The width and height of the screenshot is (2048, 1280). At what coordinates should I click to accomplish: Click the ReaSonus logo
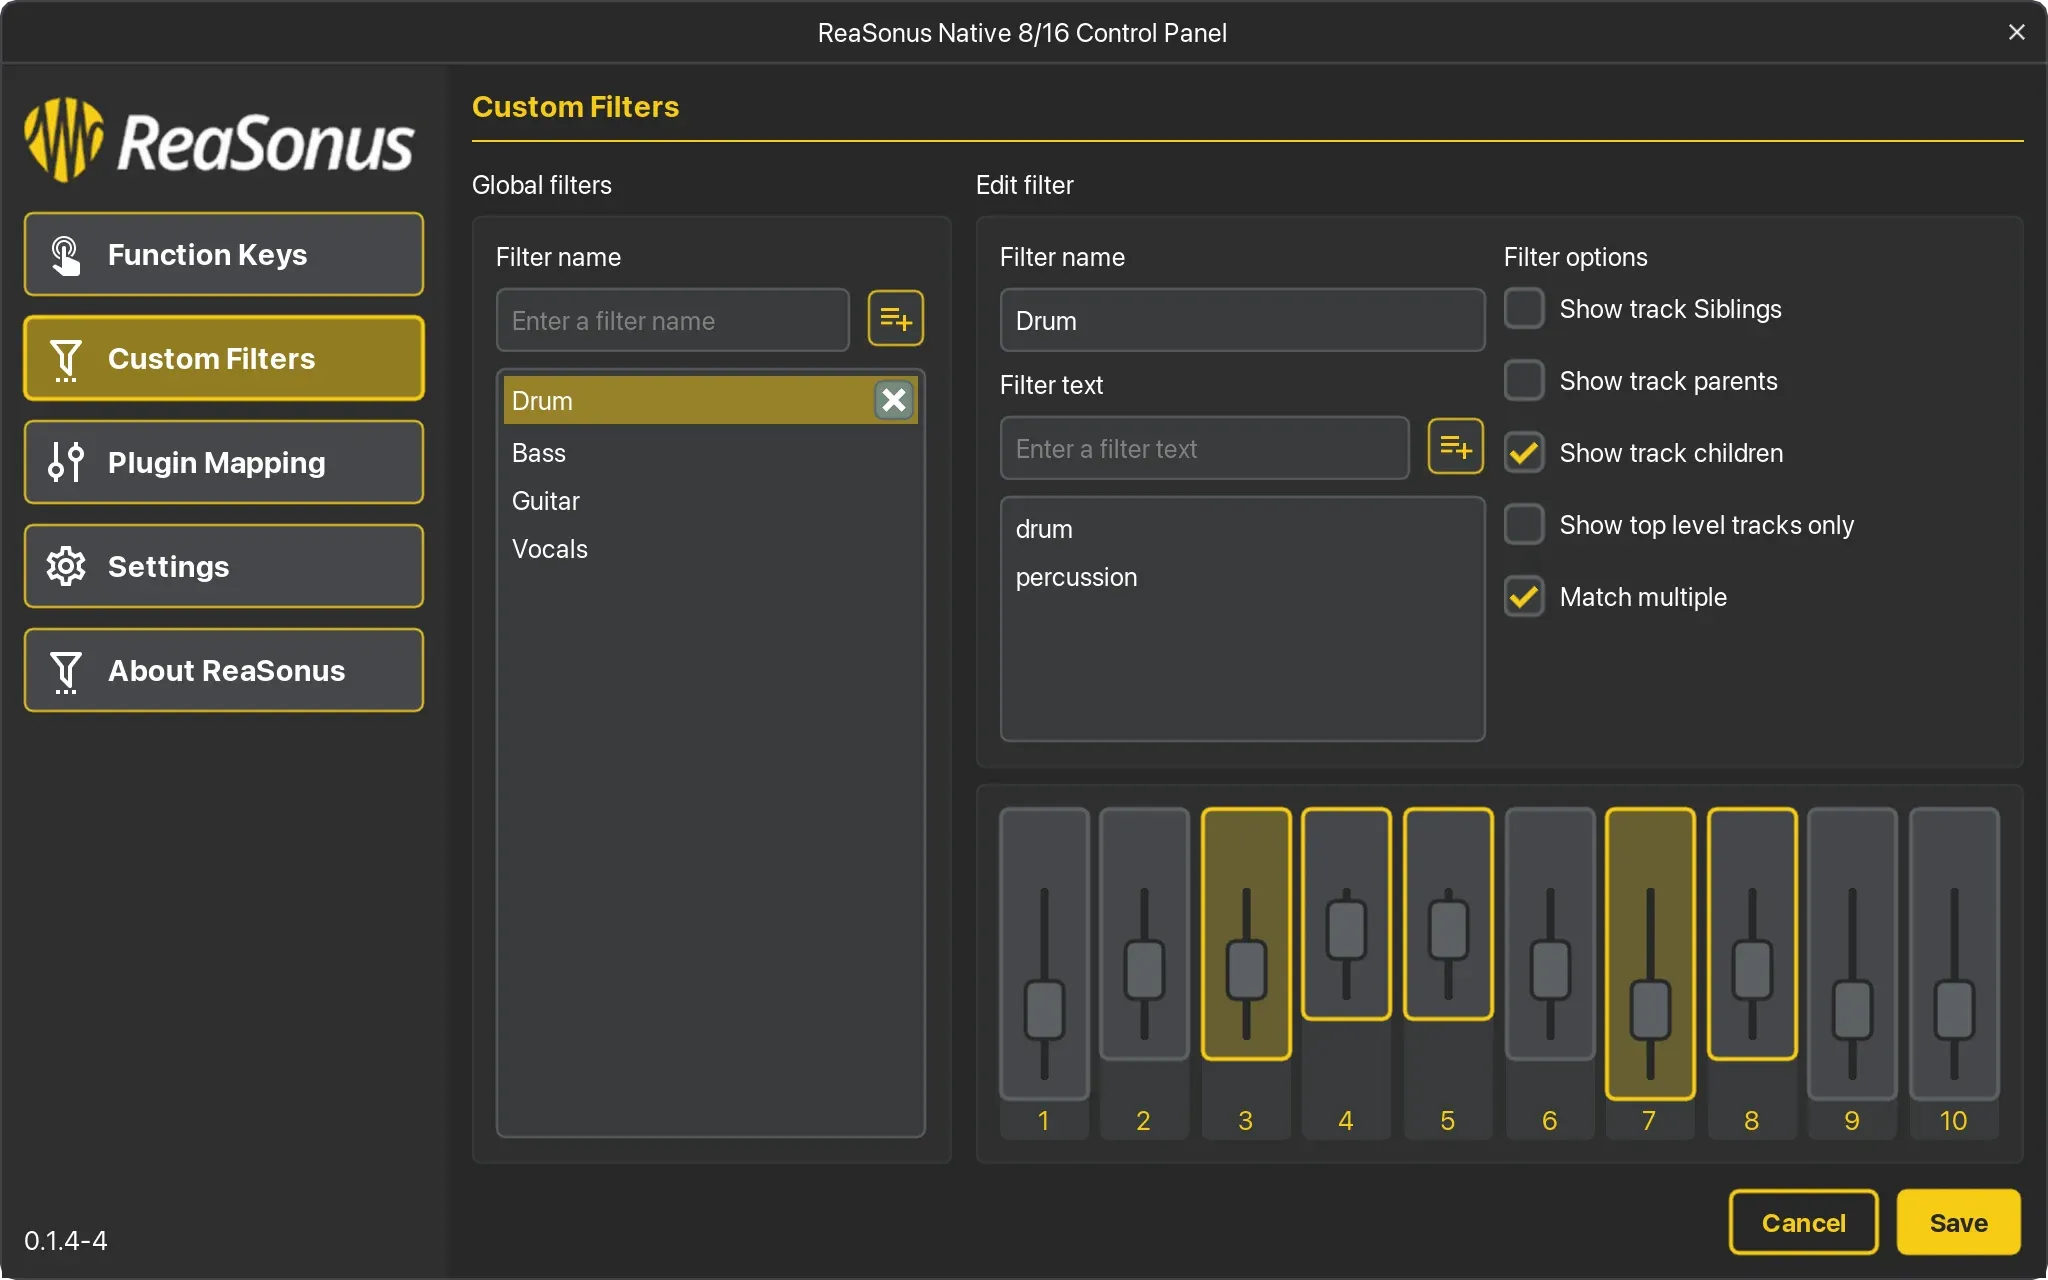tap(218, 141)
